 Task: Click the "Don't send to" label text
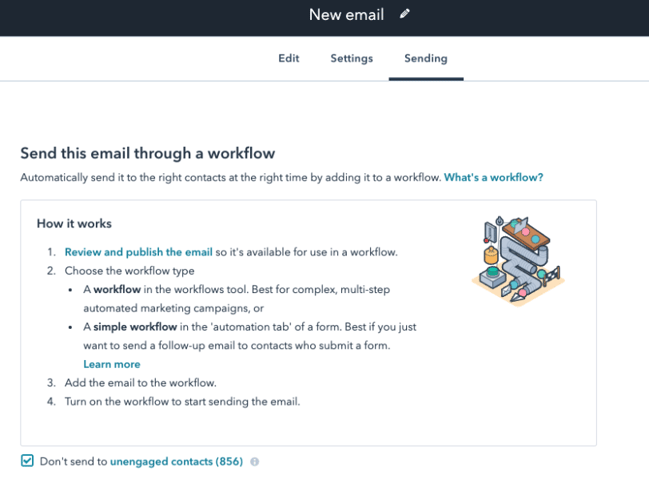[x=73, y=462]
